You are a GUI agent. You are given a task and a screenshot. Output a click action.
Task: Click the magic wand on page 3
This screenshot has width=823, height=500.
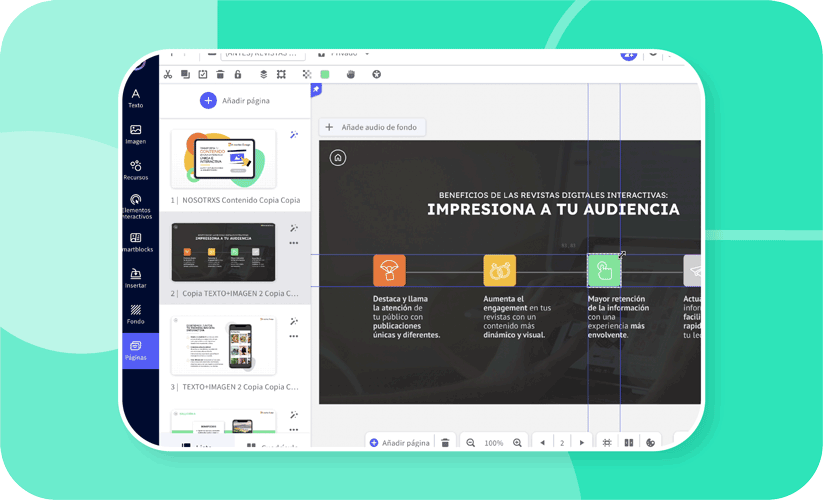294,321
